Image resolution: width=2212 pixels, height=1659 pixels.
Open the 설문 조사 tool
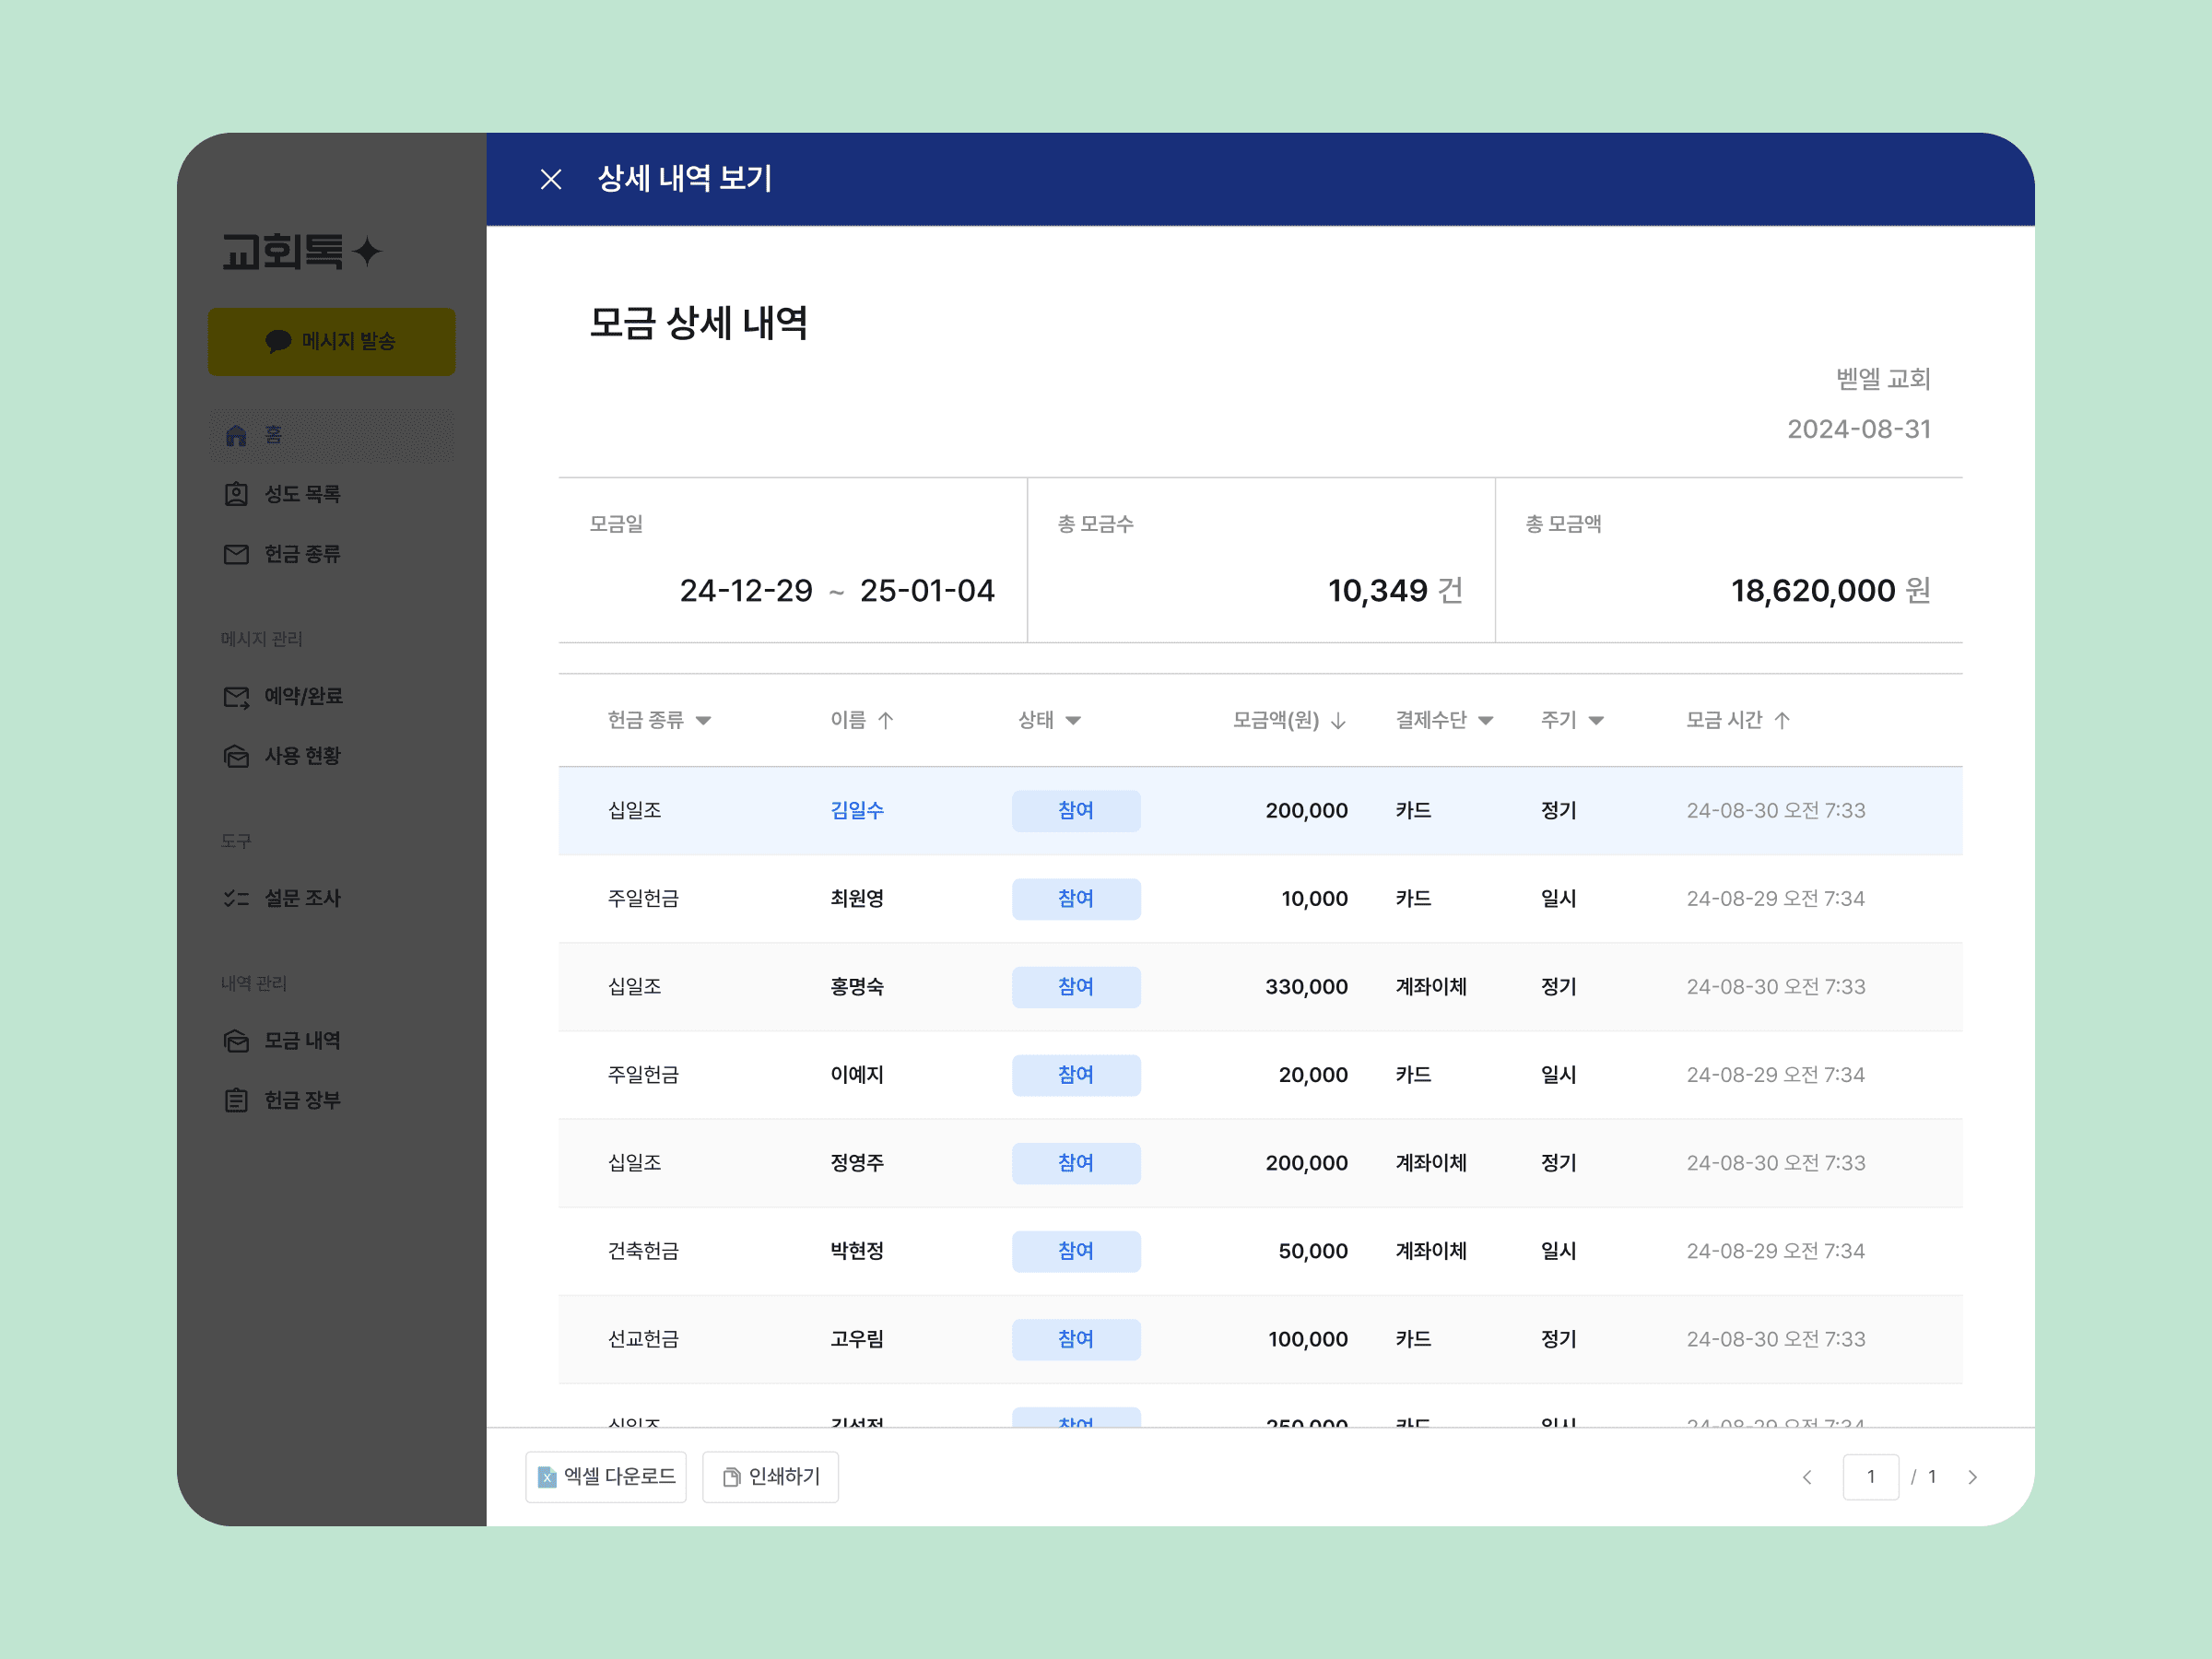pyautogui.click(x=303, y=898)
